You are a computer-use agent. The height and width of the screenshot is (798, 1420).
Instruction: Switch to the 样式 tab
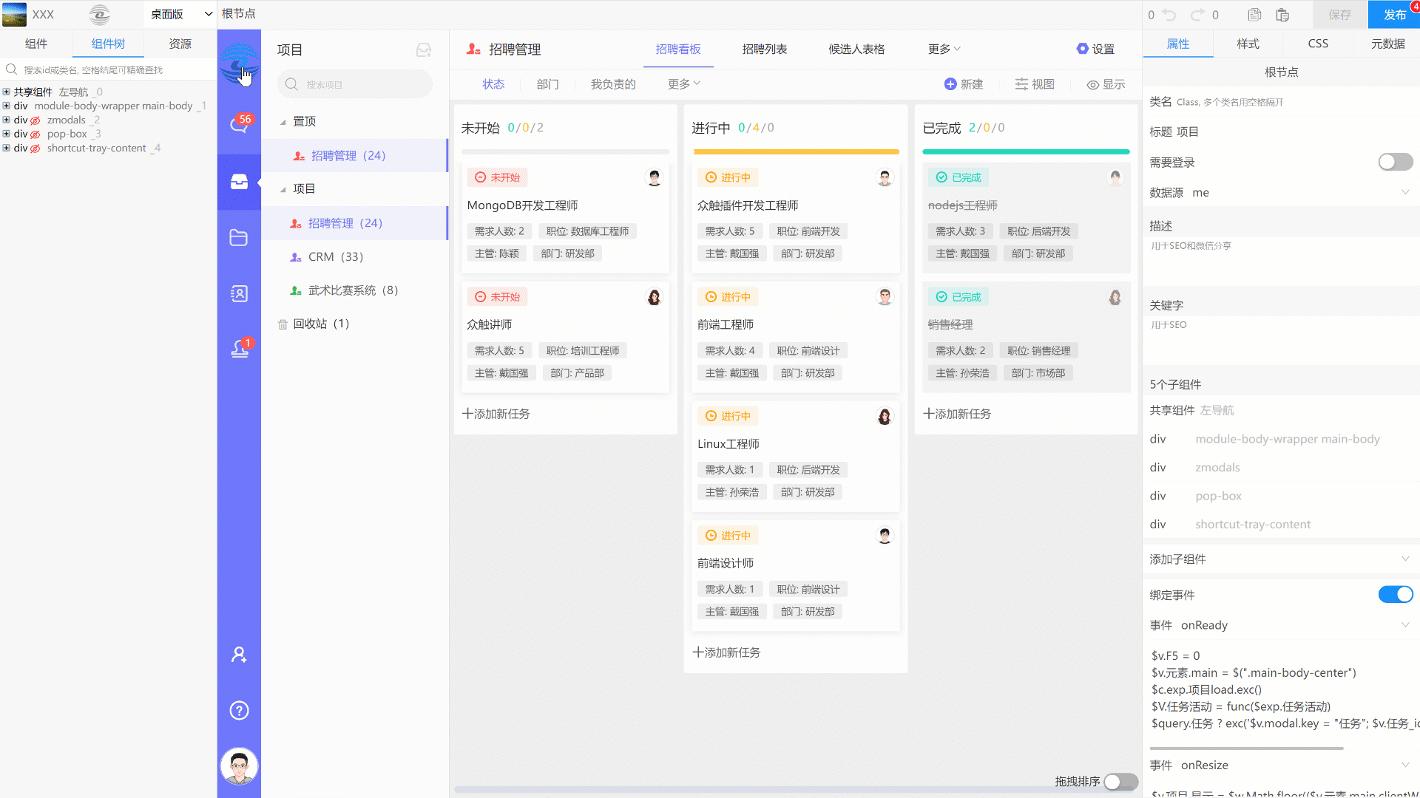1248,44
